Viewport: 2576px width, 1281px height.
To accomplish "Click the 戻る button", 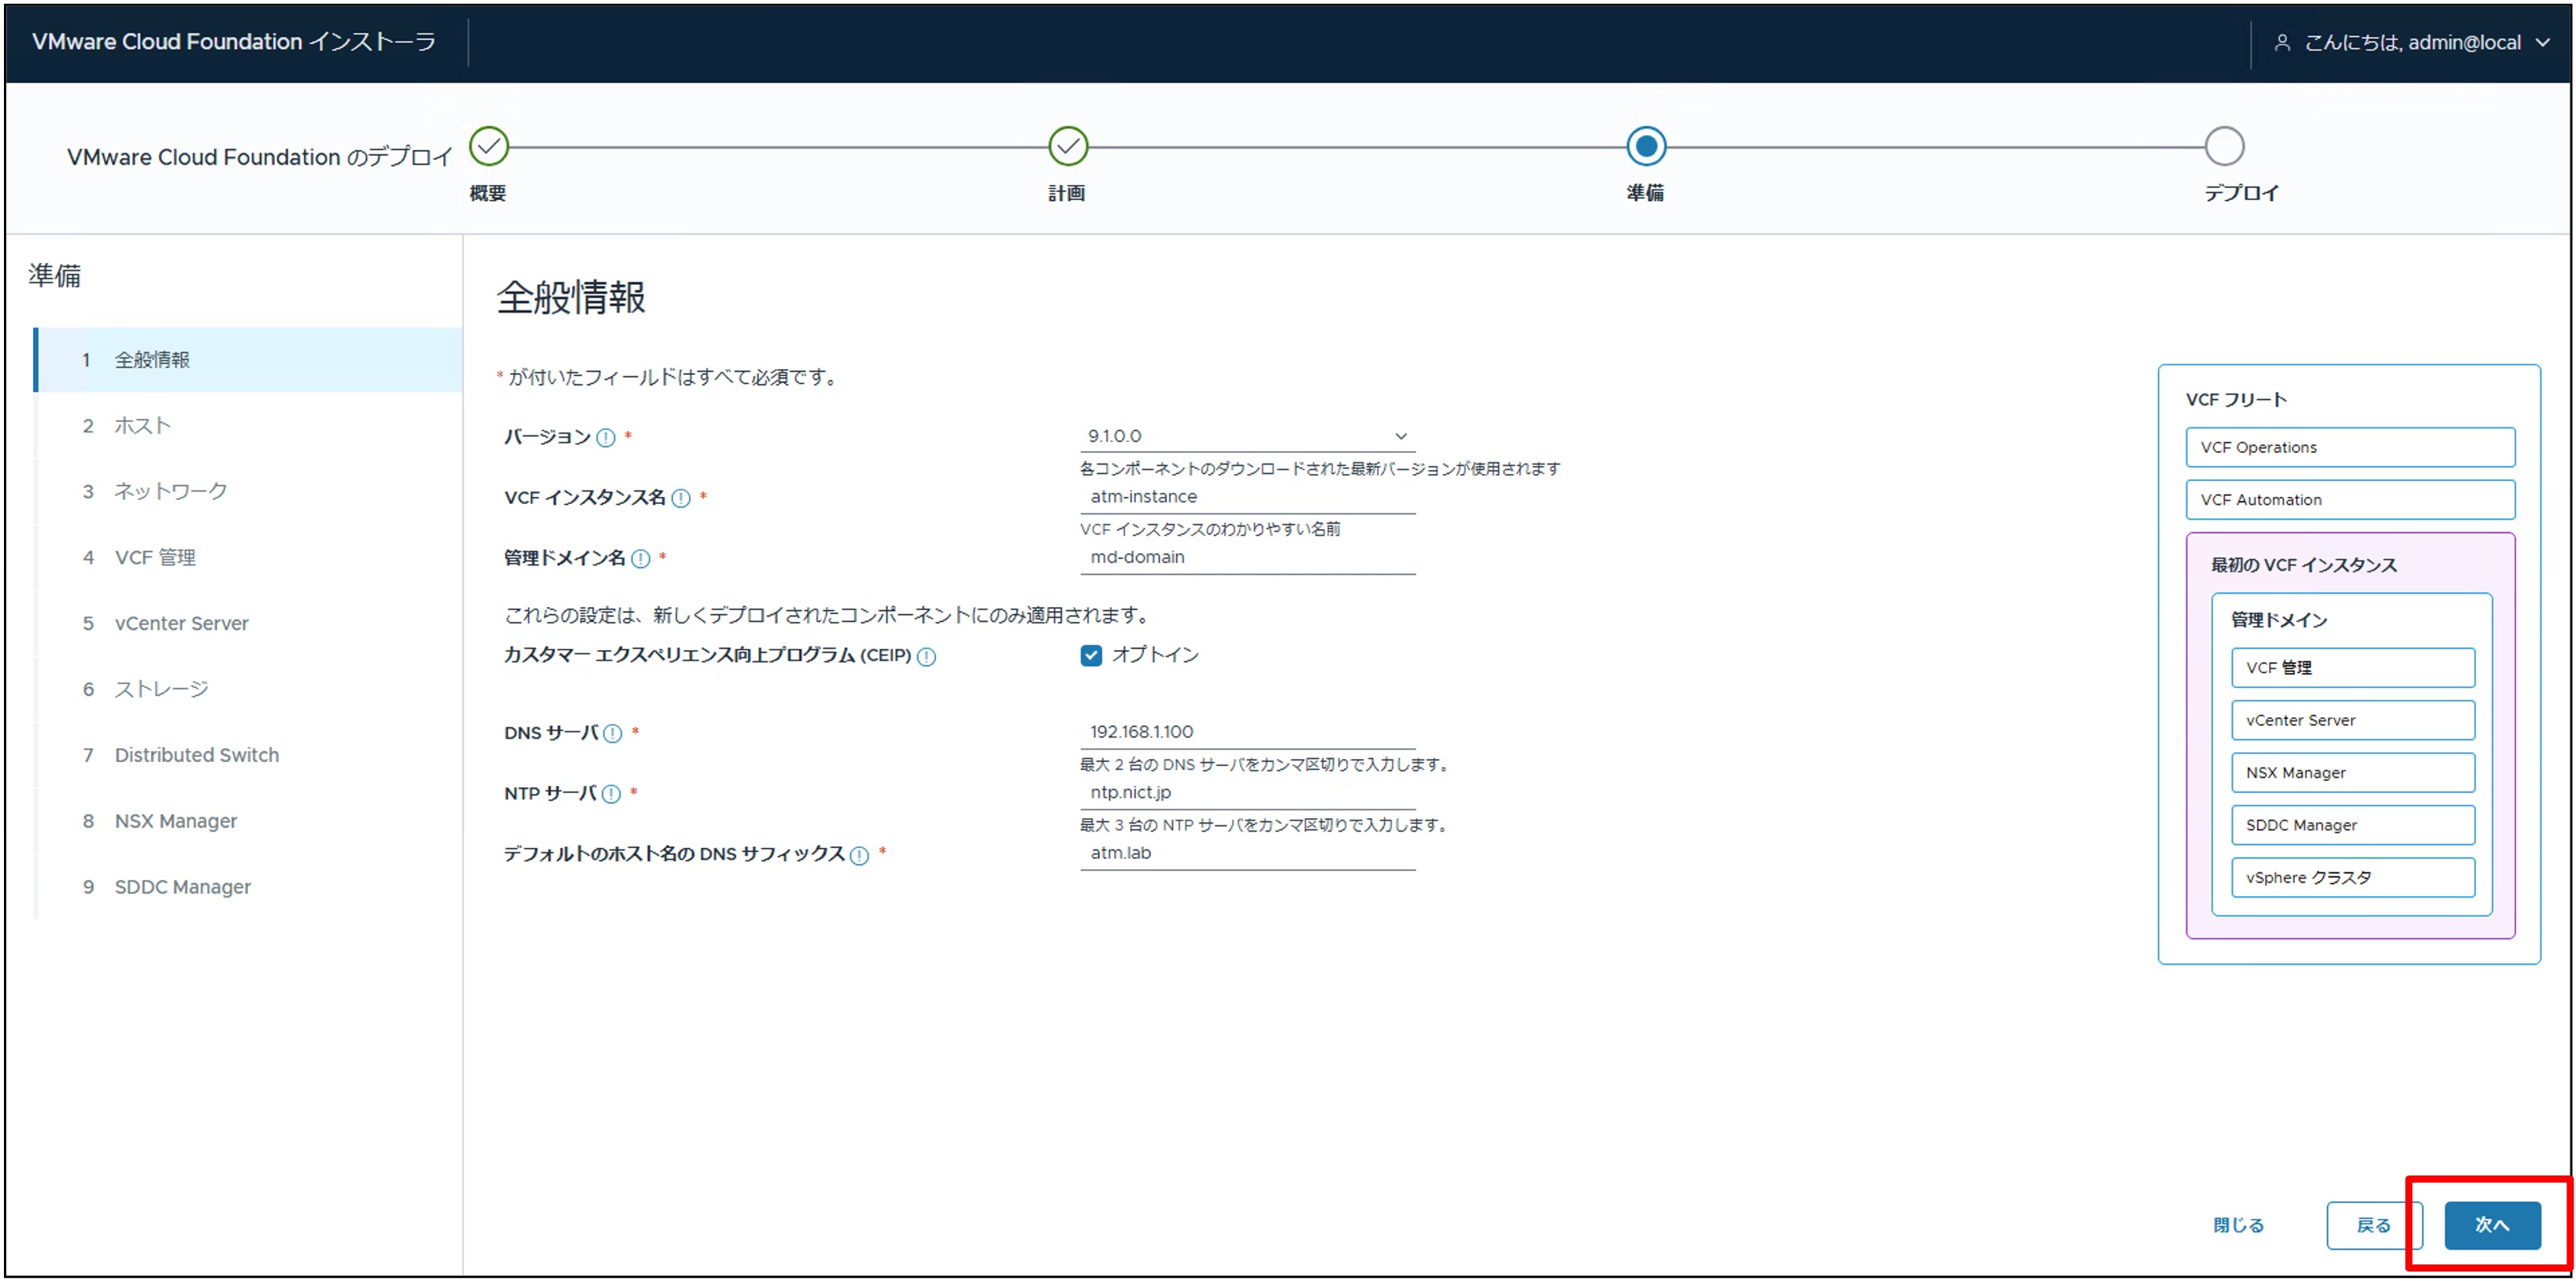I will tap(2373, 1226).
